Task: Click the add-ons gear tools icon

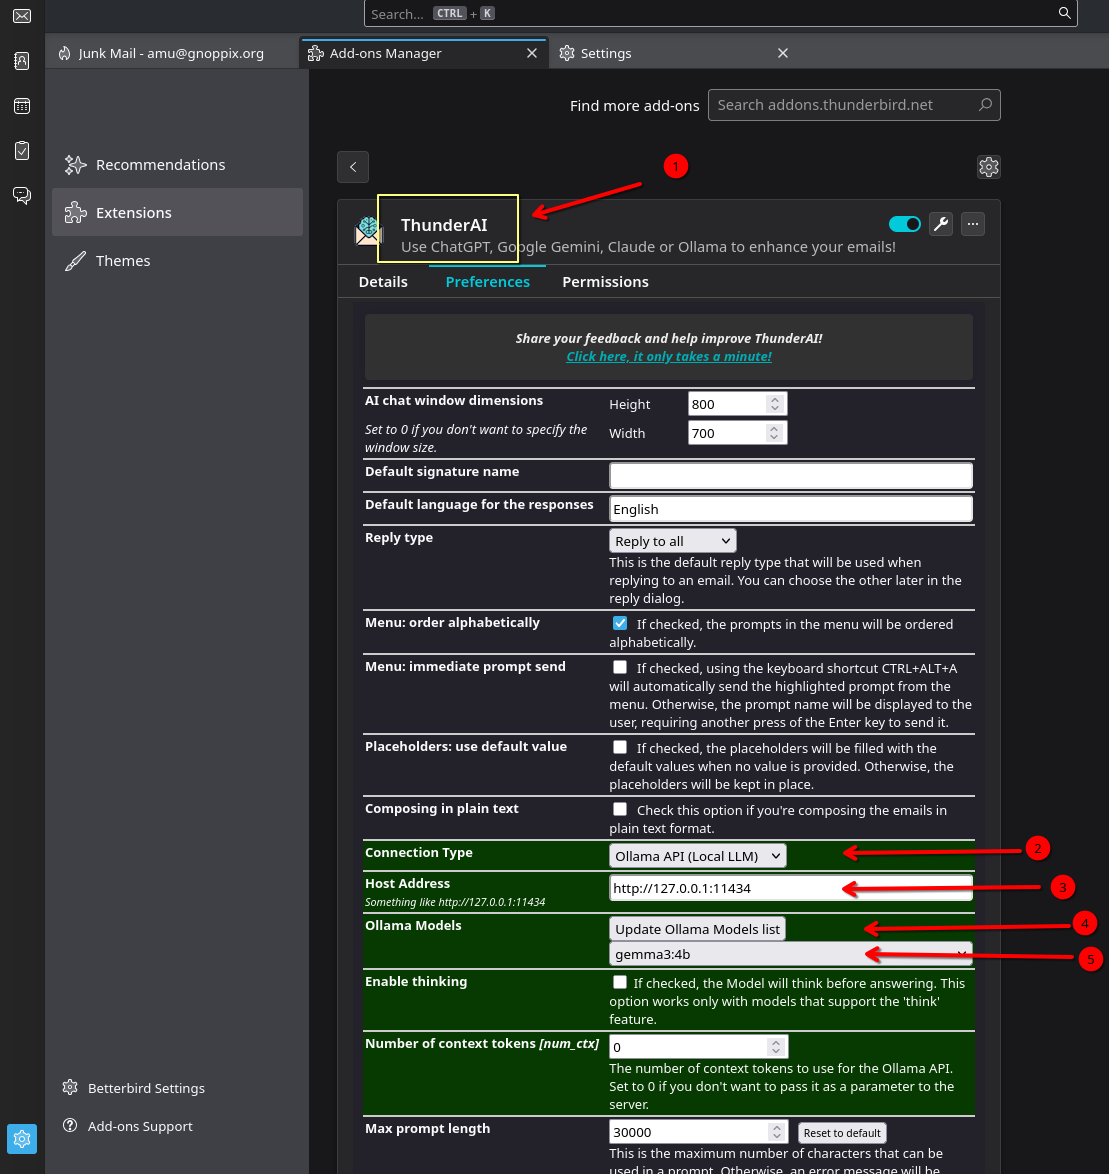Action: pos(988,167)
